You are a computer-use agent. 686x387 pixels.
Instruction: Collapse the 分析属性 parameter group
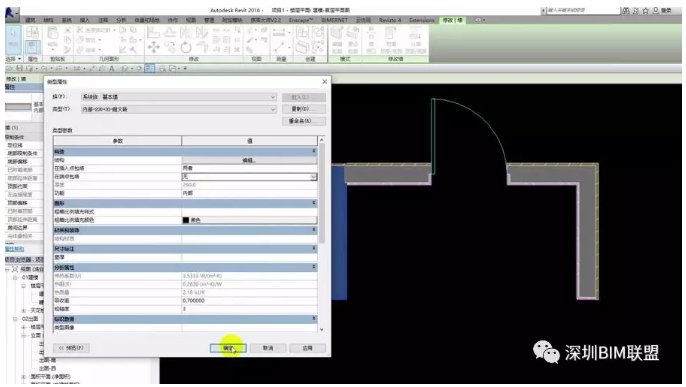coord(314,267)
